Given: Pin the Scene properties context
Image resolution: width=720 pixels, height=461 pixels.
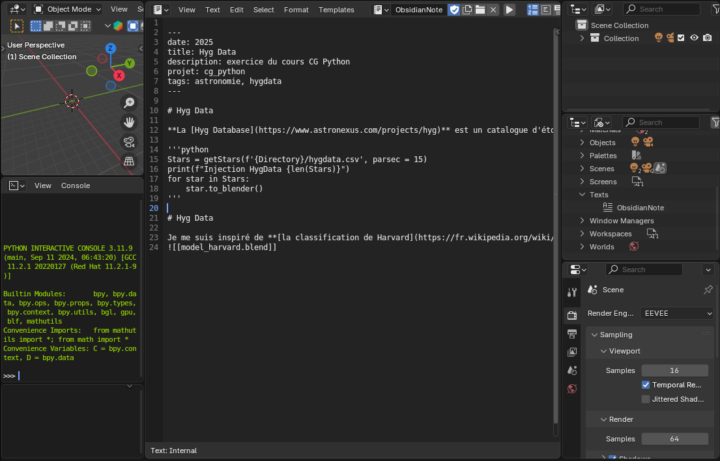Looking at the screenshot, I should 708,290.
